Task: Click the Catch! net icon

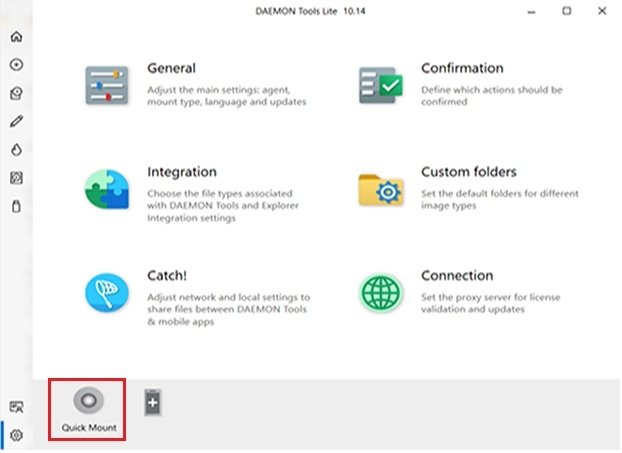Action: click(x=107, y=293)
